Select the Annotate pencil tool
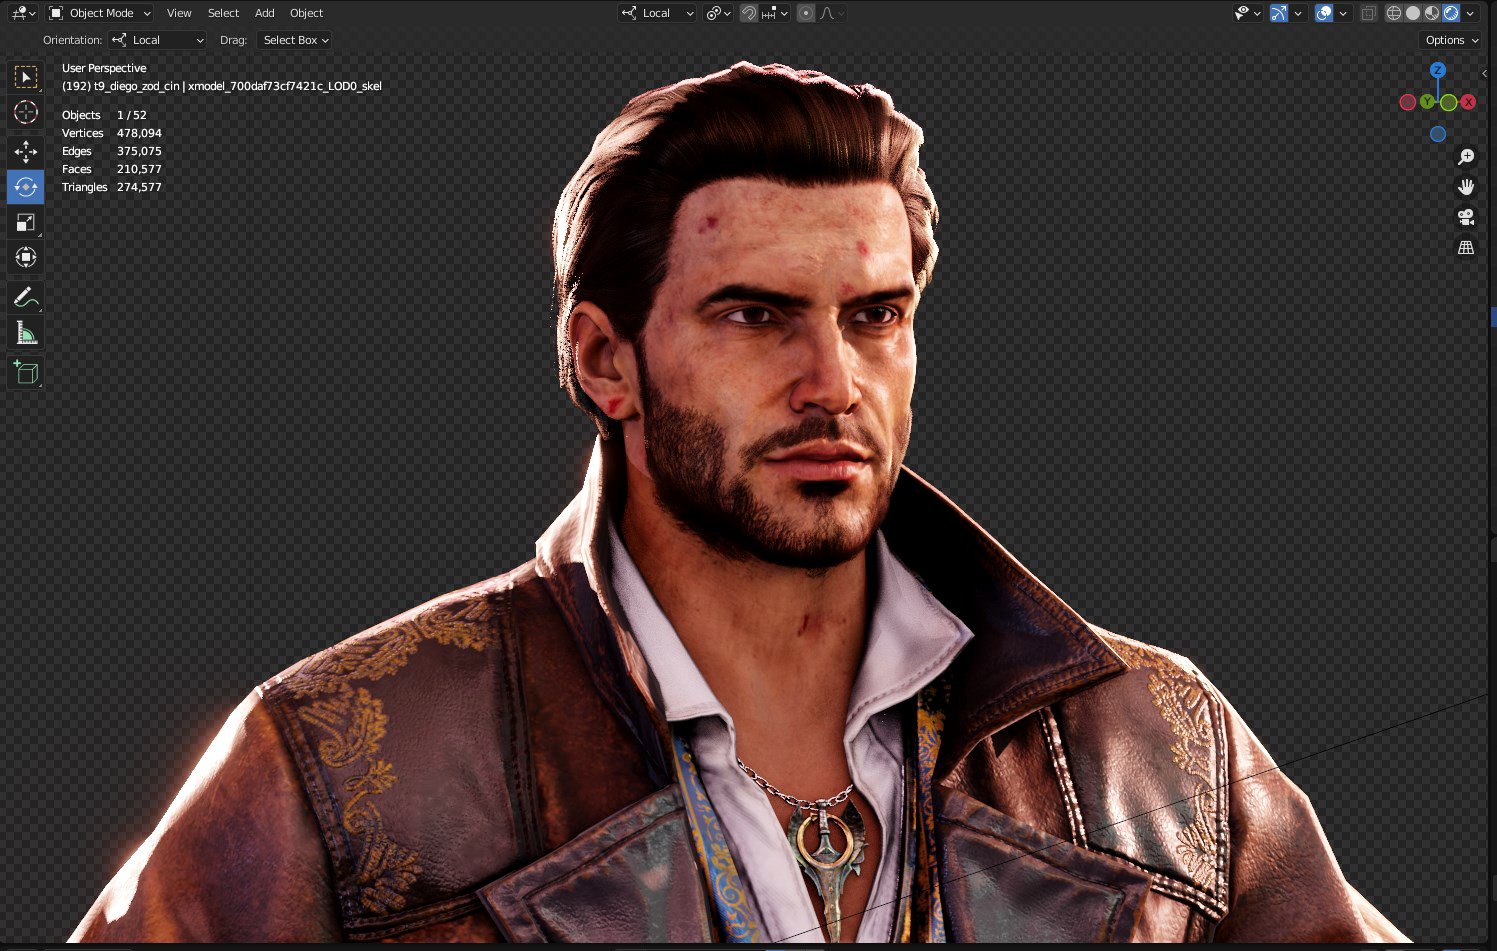 26,297
